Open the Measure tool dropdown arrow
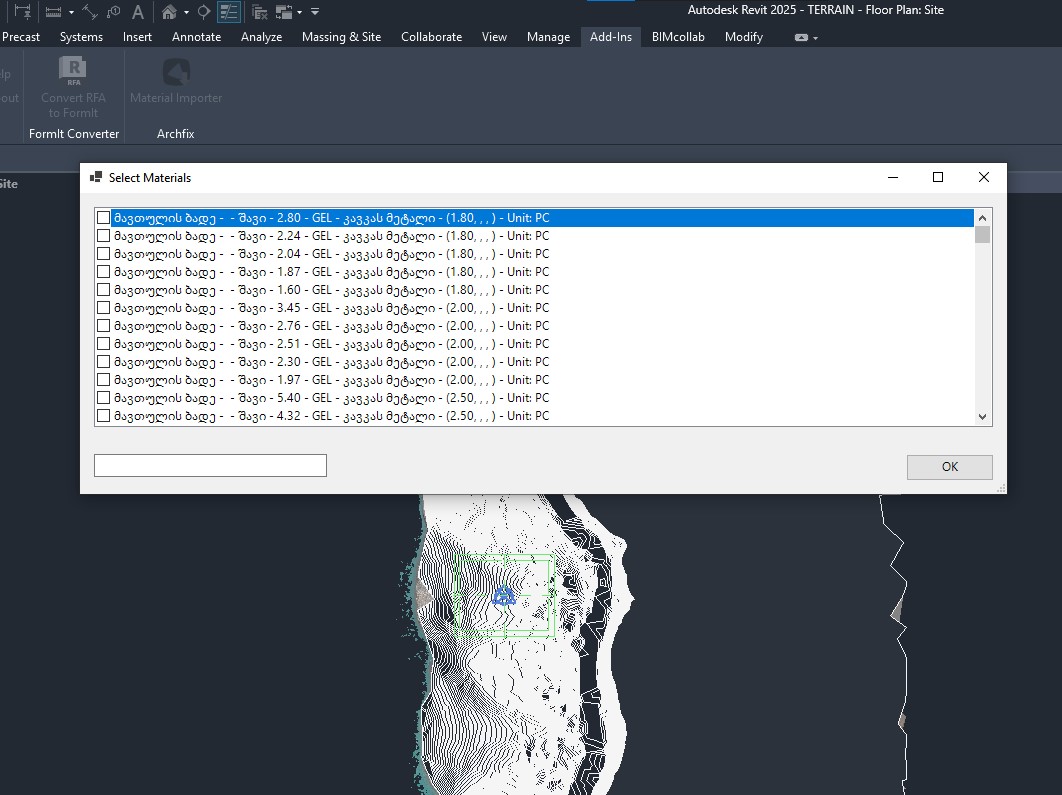The width and height of the screenshot is (1062, 795). pos(71,12)
